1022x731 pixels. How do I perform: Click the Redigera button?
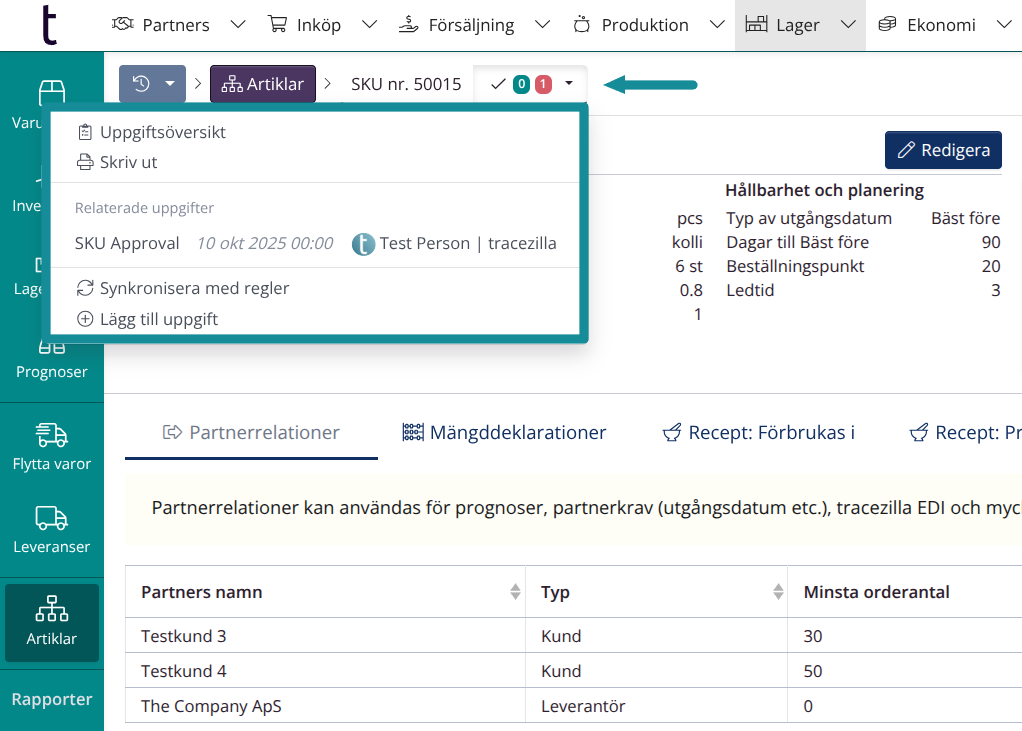point(943,150)
